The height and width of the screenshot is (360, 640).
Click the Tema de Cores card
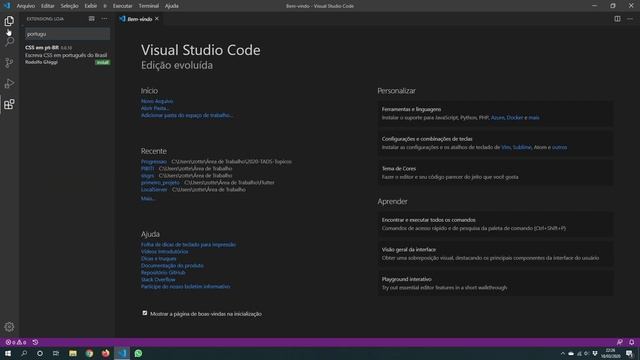coord(495,173)
